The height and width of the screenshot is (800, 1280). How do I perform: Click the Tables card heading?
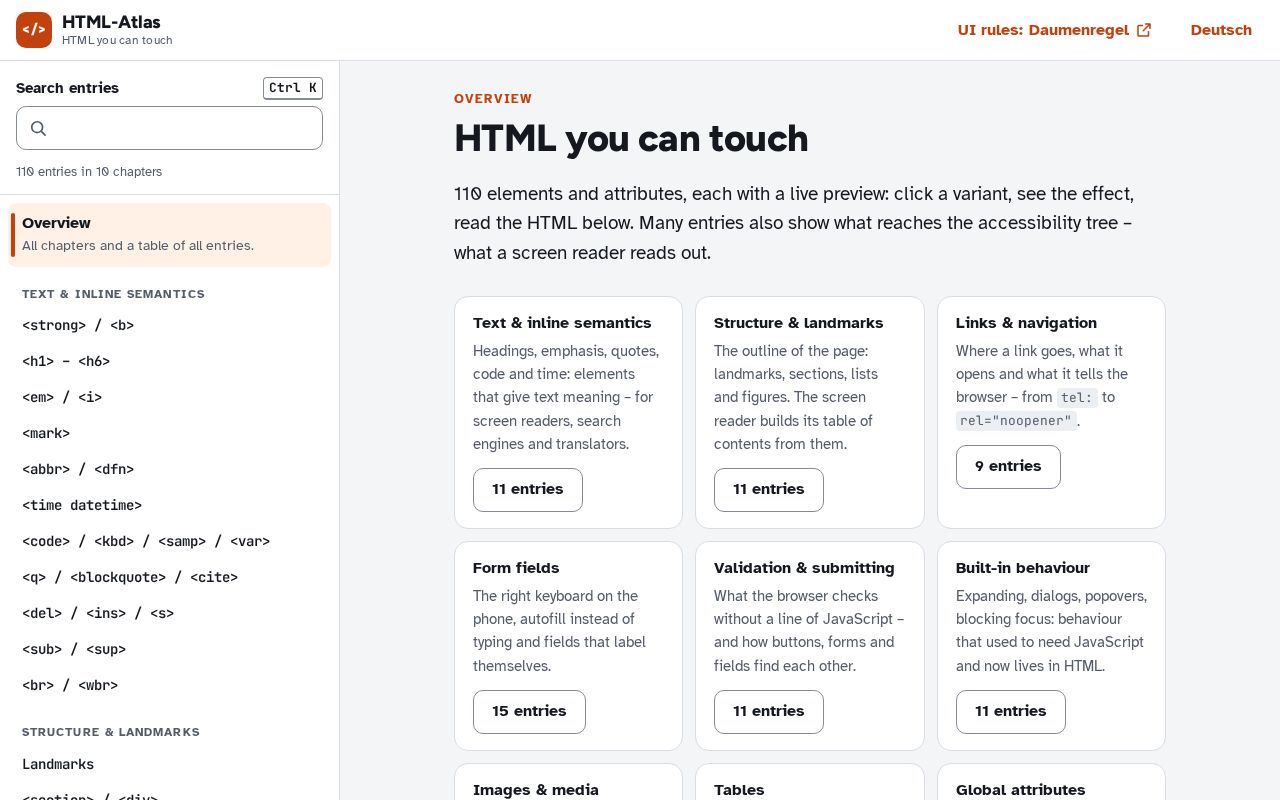[x=739, y=790]
